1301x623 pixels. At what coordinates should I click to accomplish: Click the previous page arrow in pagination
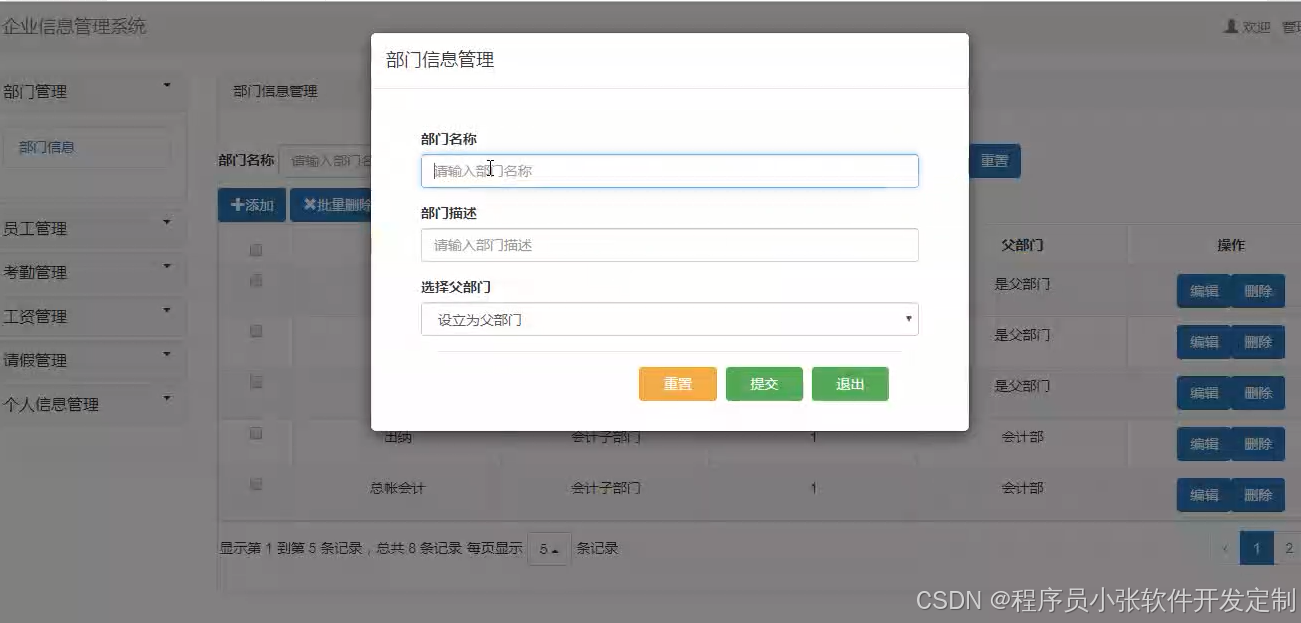[1226, 548]
